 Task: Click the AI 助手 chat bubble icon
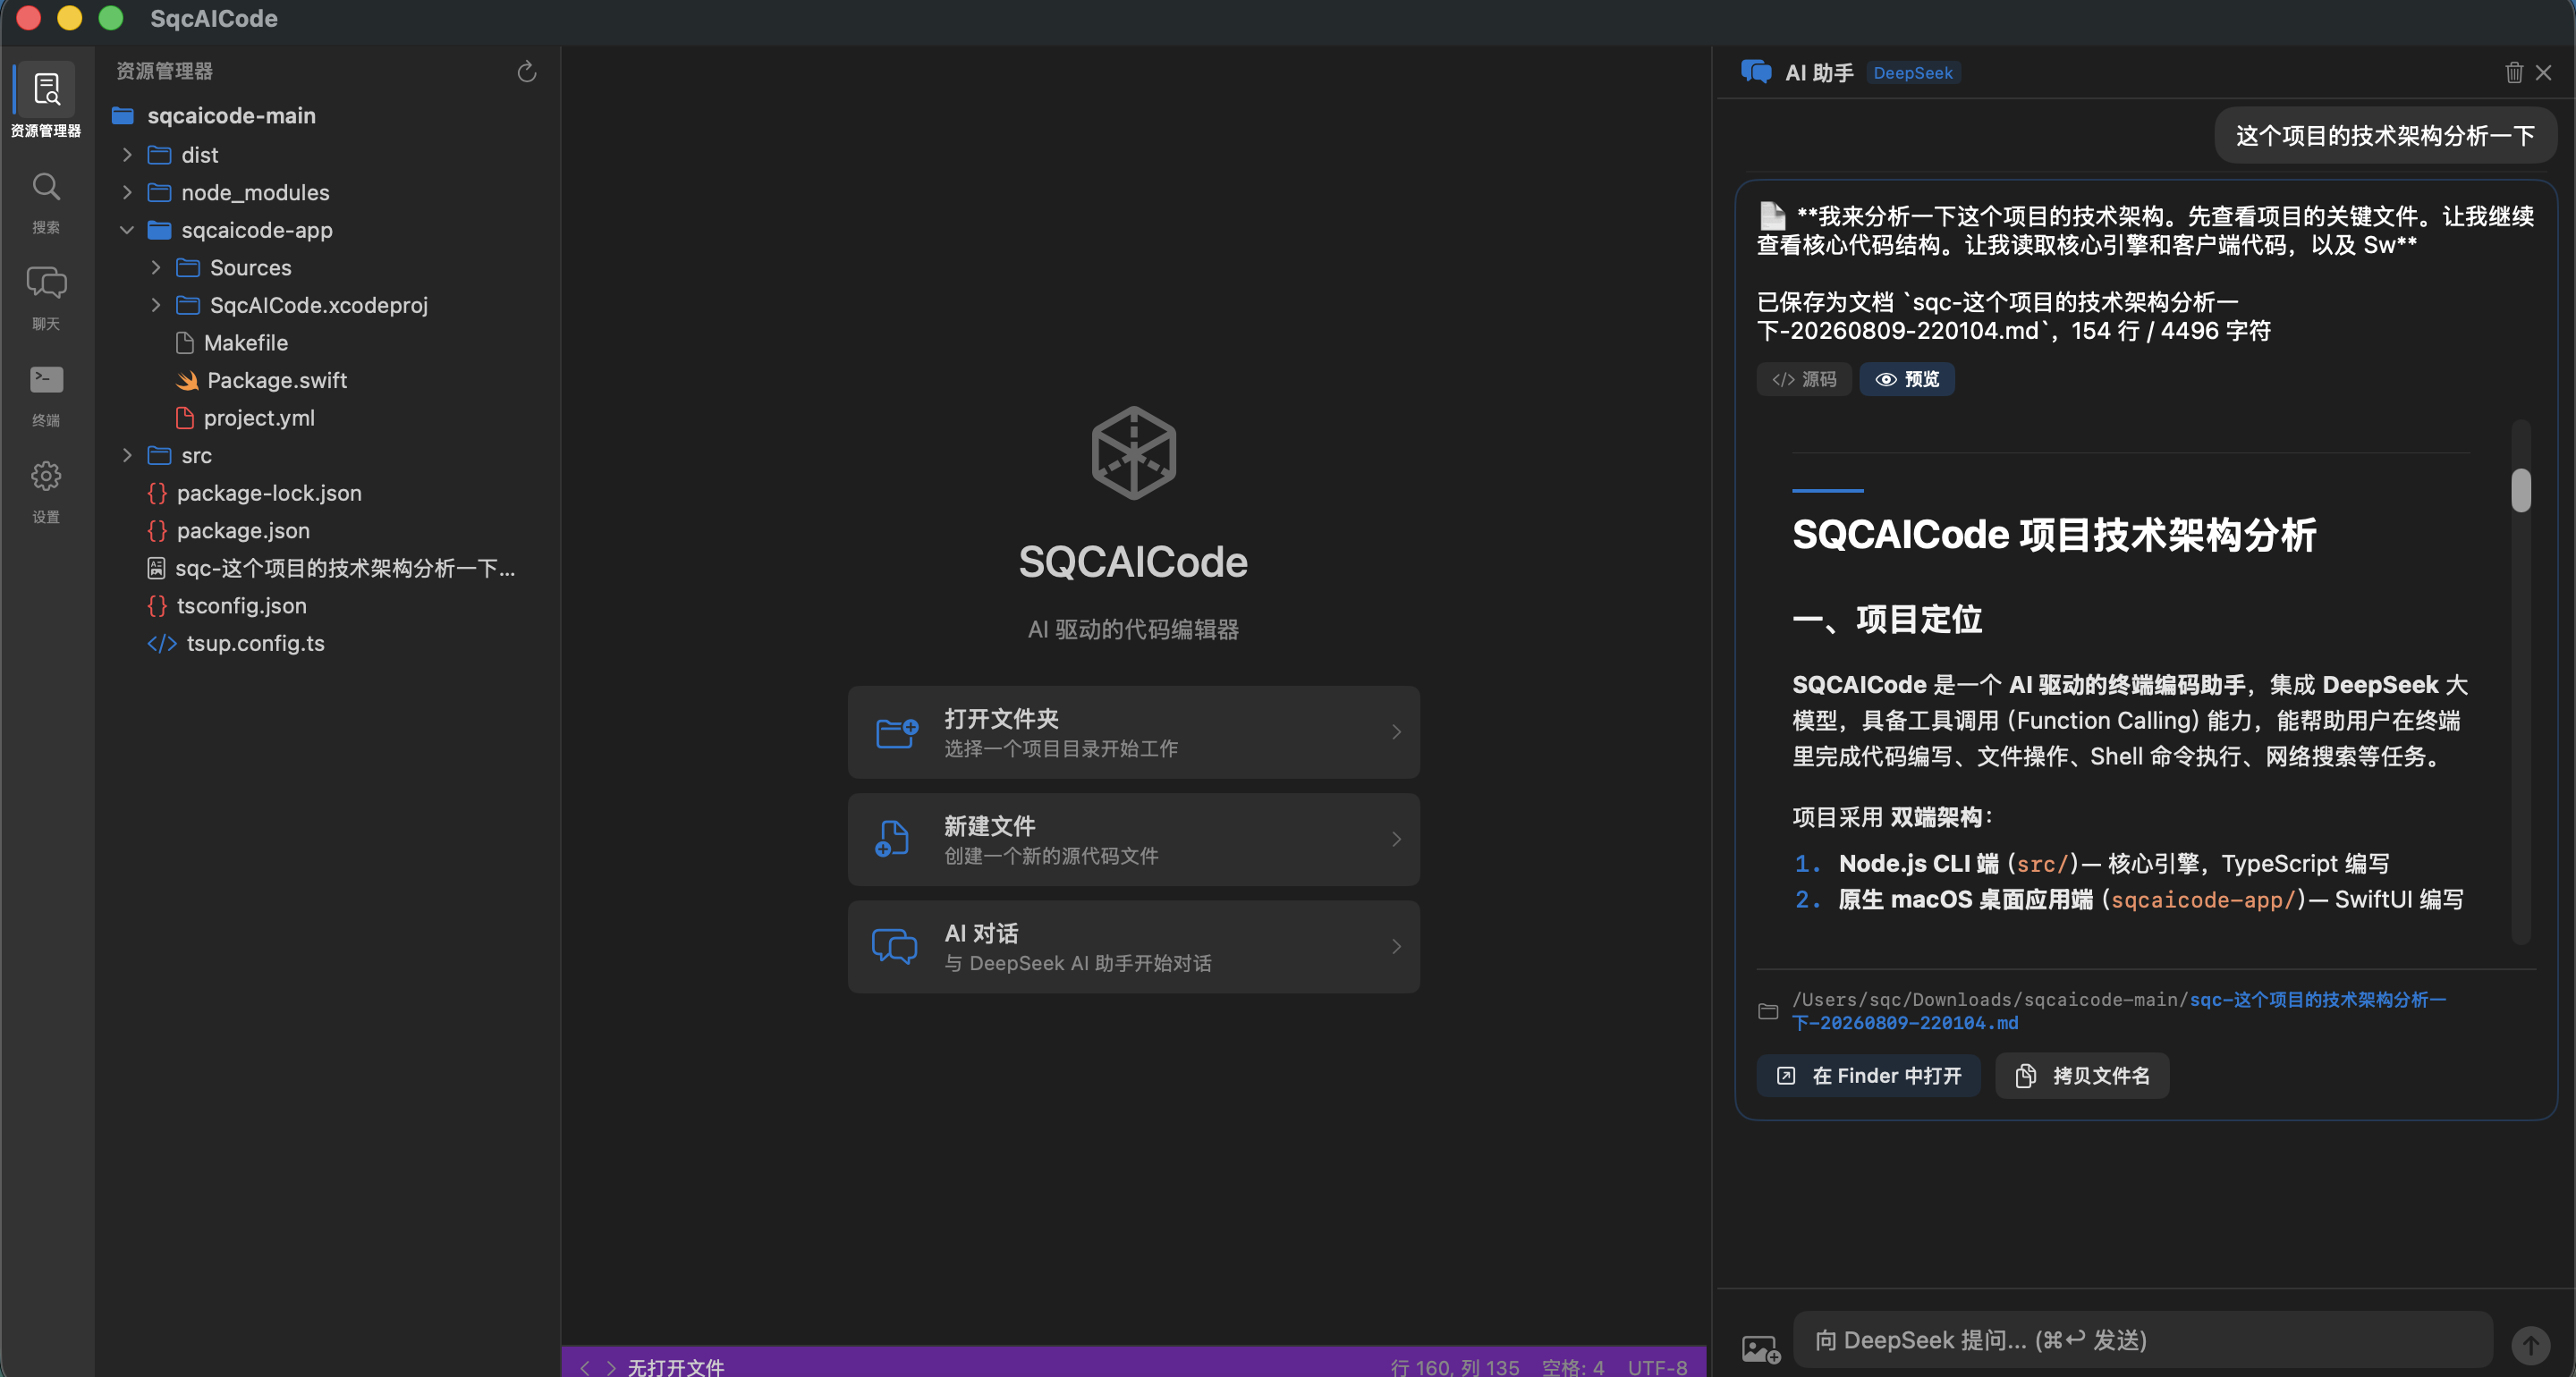[1756, 72]
